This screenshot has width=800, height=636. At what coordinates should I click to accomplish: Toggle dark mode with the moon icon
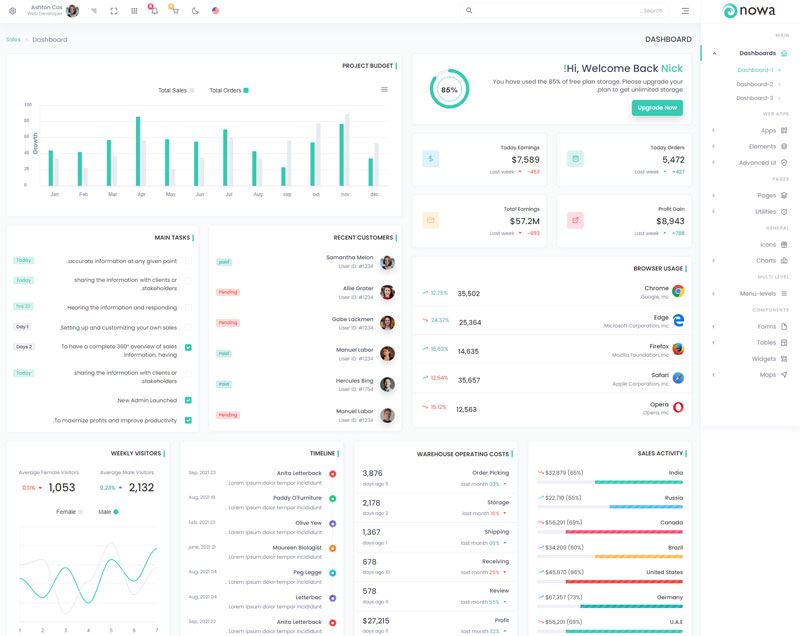coord(195,11)
